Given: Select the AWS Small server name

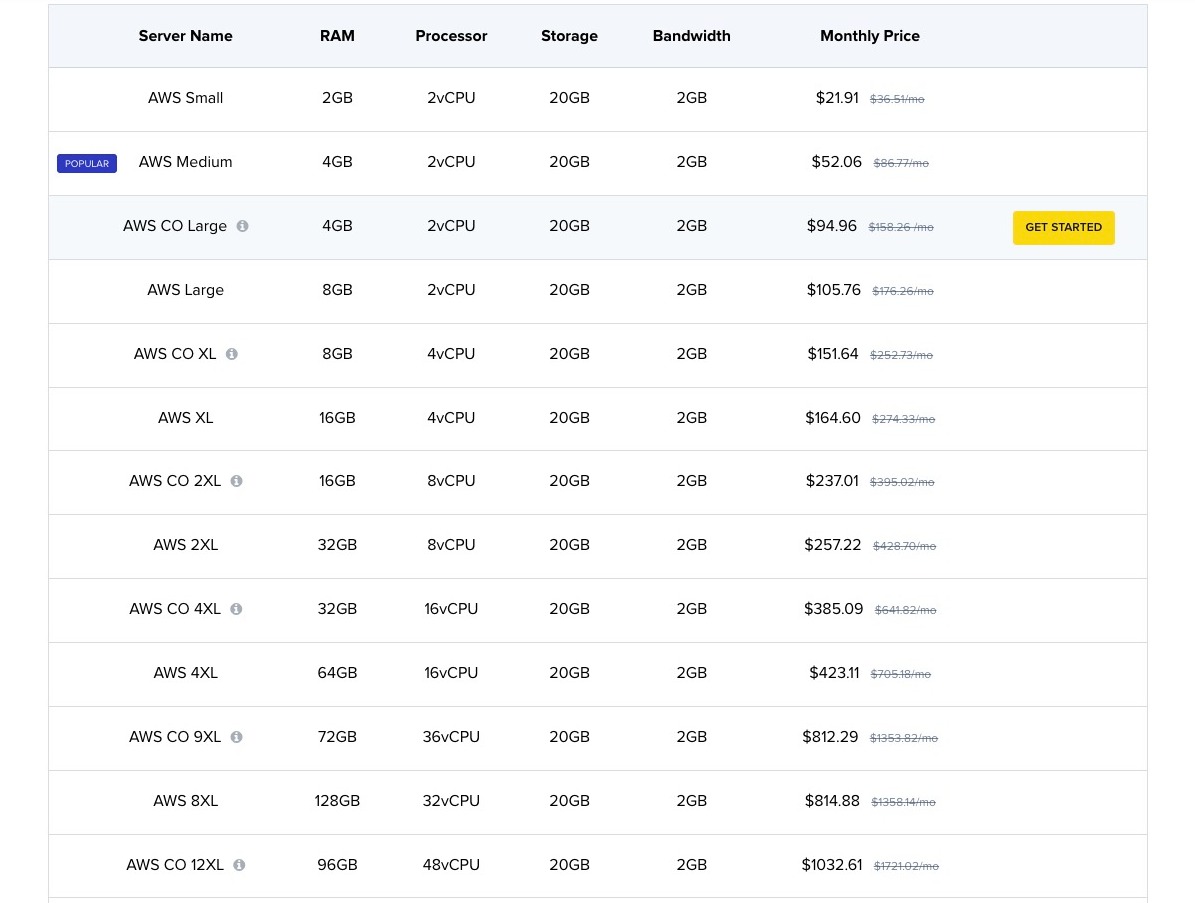Looking at the screenshot, I should click(185, 98).
